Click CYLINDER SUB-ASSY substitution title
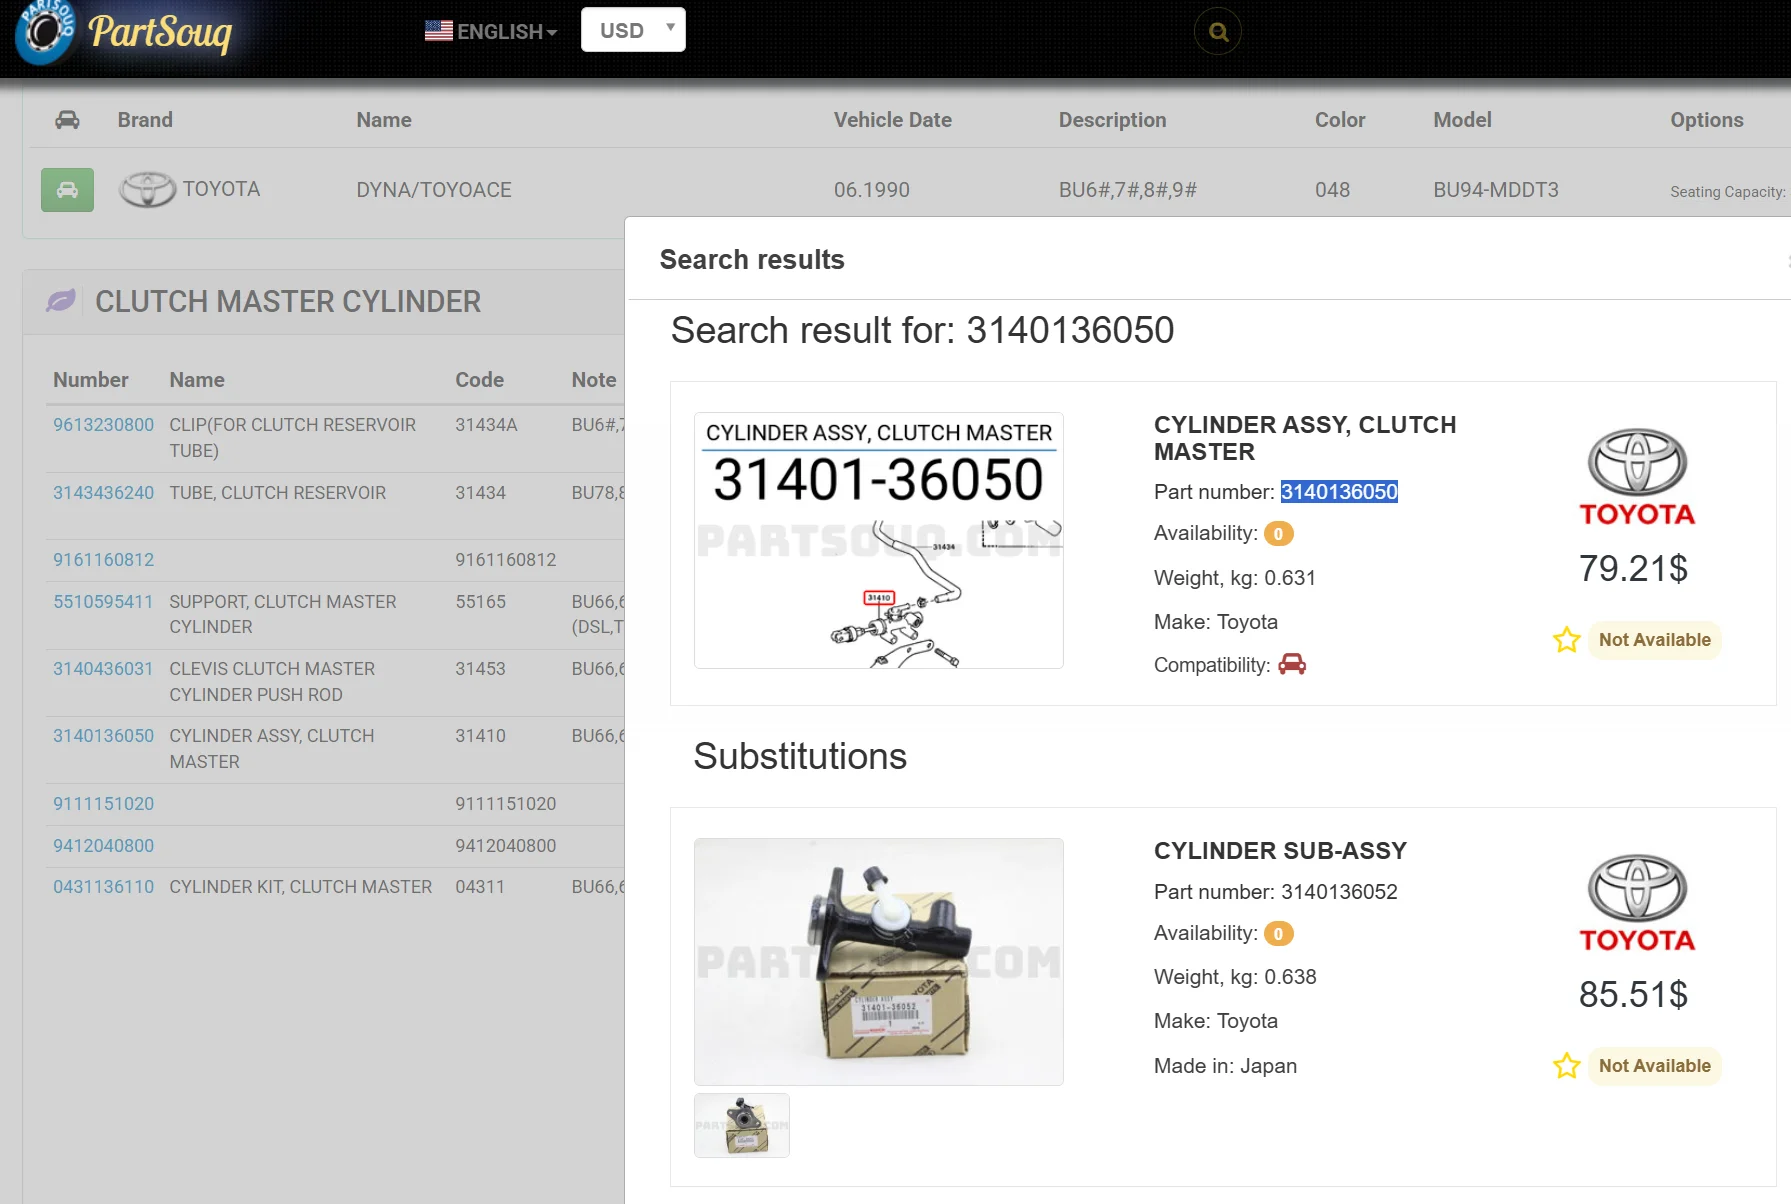The height and width of the screenshot is (1204, 1791). 1280,851
